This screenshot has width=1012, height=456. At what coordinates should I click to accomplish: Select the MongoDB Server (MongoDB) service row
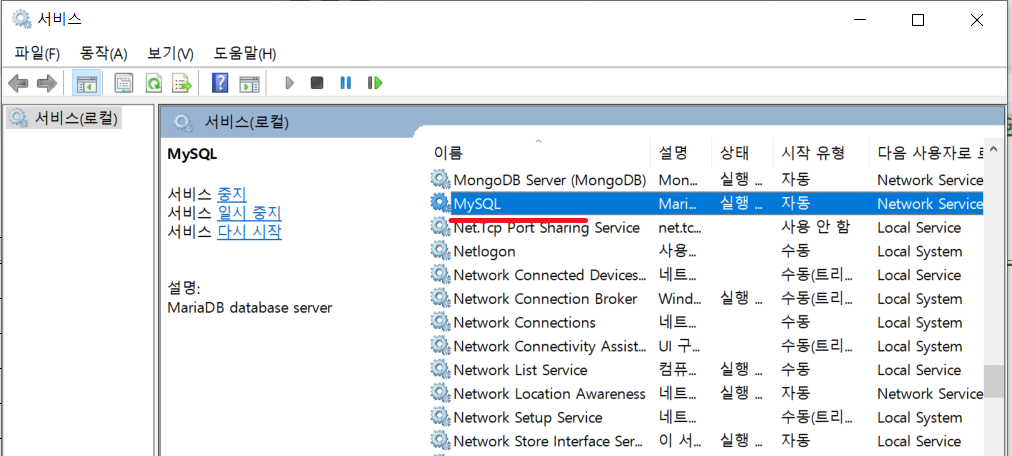706,180
